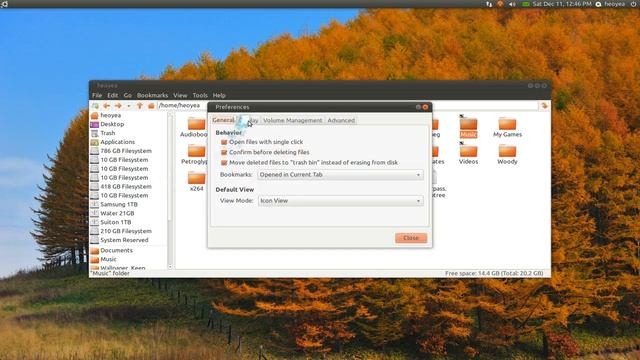The height and width of the screenshot is (360, 640).
Task: Switch to the Advanced tab
Action: coord(341,120)
